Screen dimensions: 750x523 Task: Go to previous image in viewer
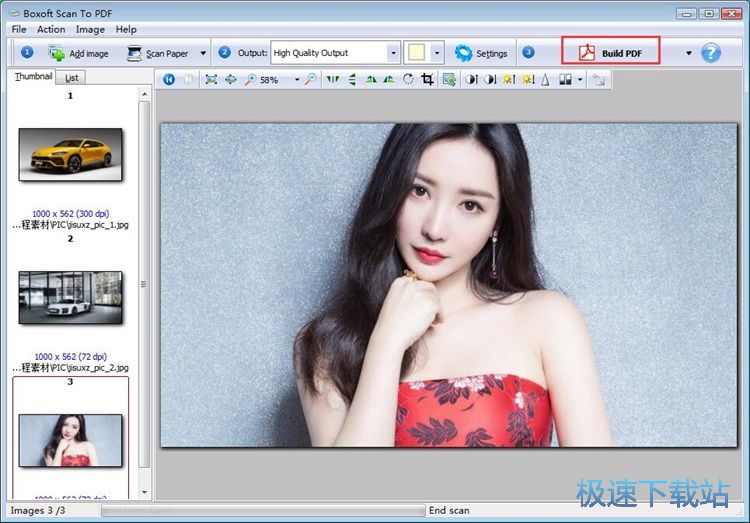[x=169, y=79]
